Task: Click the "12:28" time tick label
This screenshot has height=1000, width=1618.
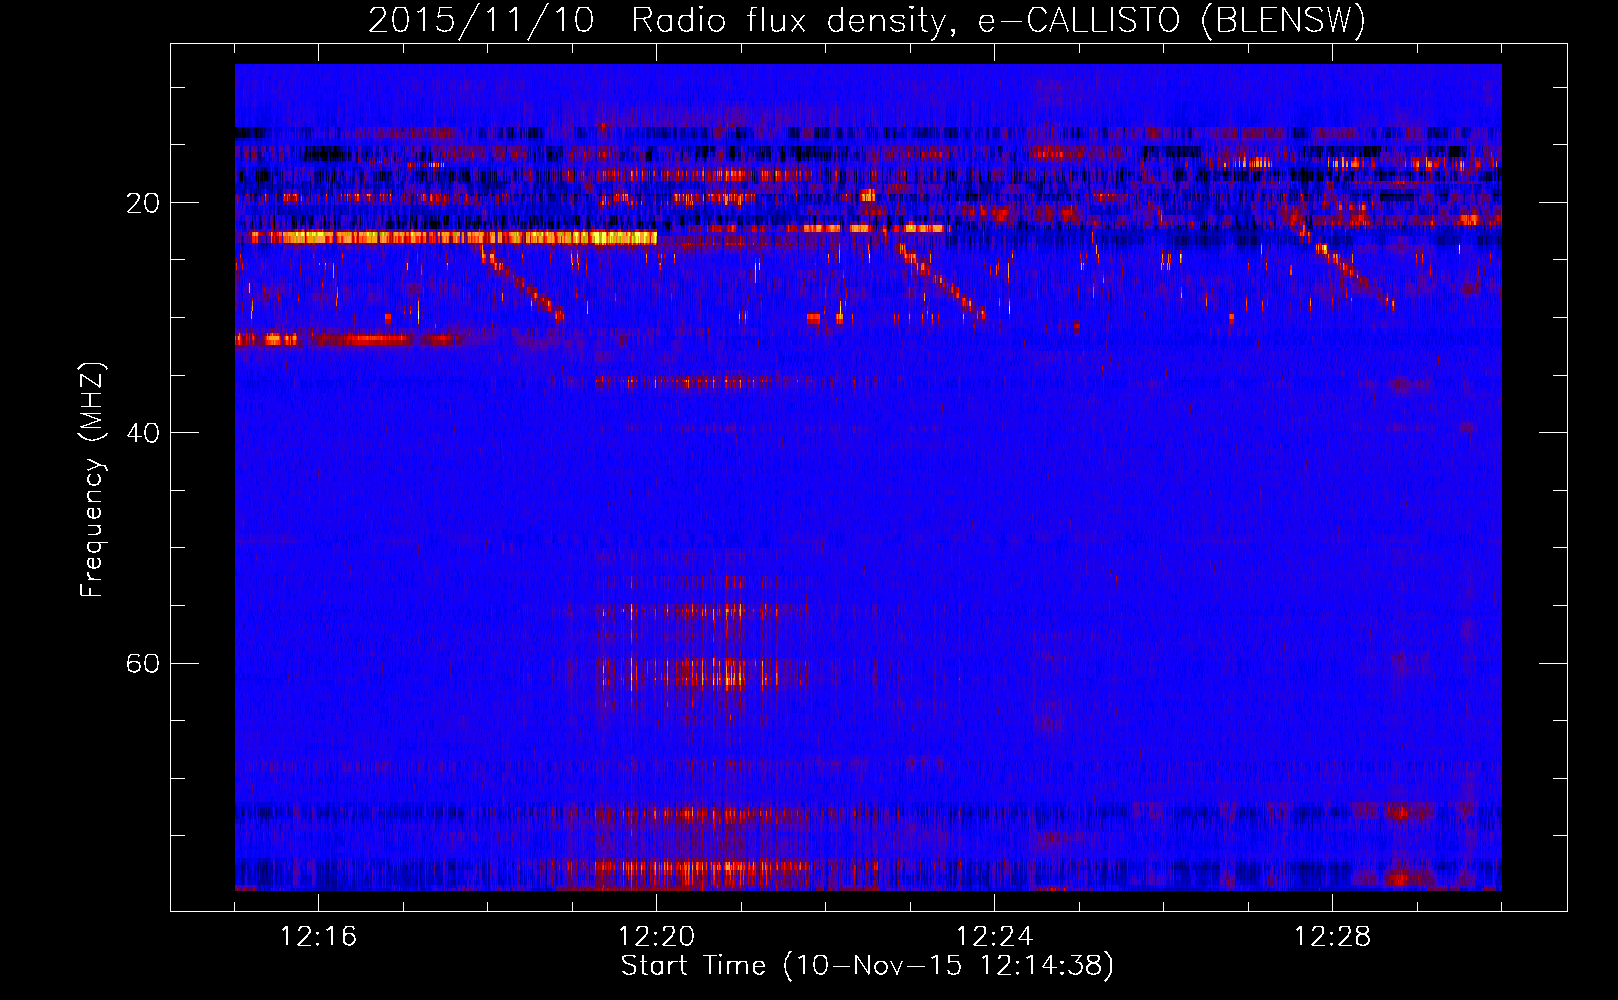Action: (1332, 937)
